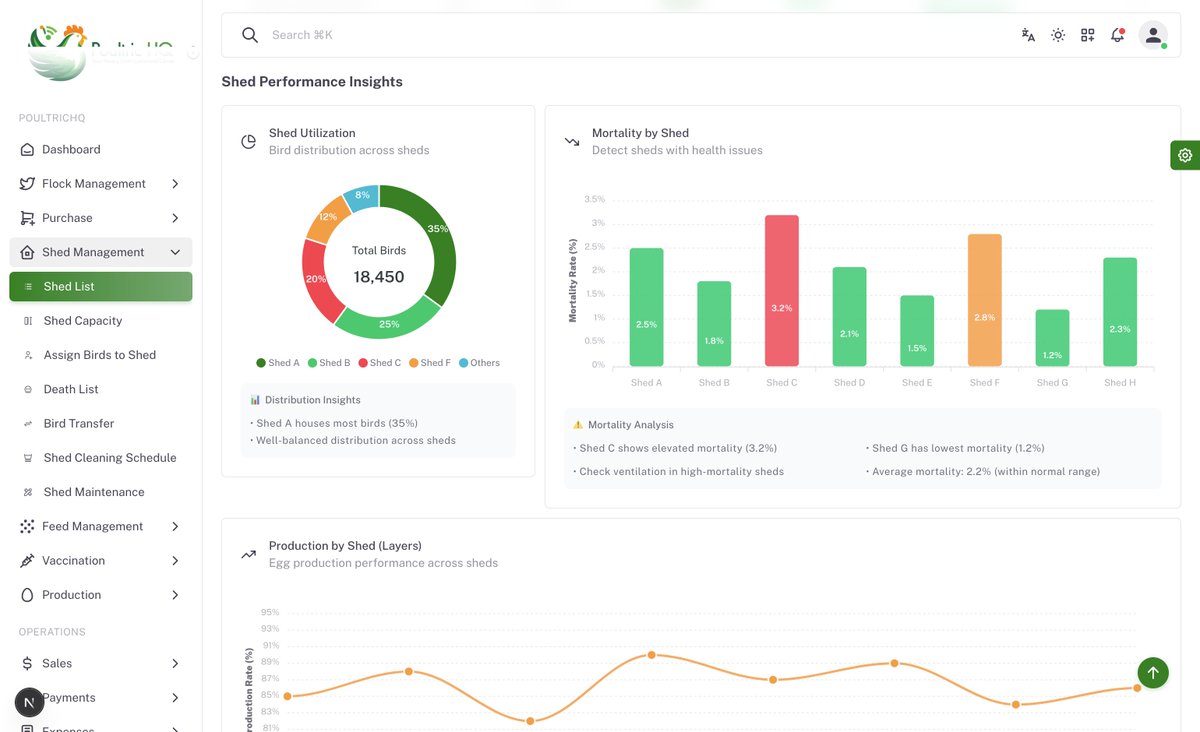Click the Sales dollar icon
Screen dimensions: 1200x732
[27, 663]
